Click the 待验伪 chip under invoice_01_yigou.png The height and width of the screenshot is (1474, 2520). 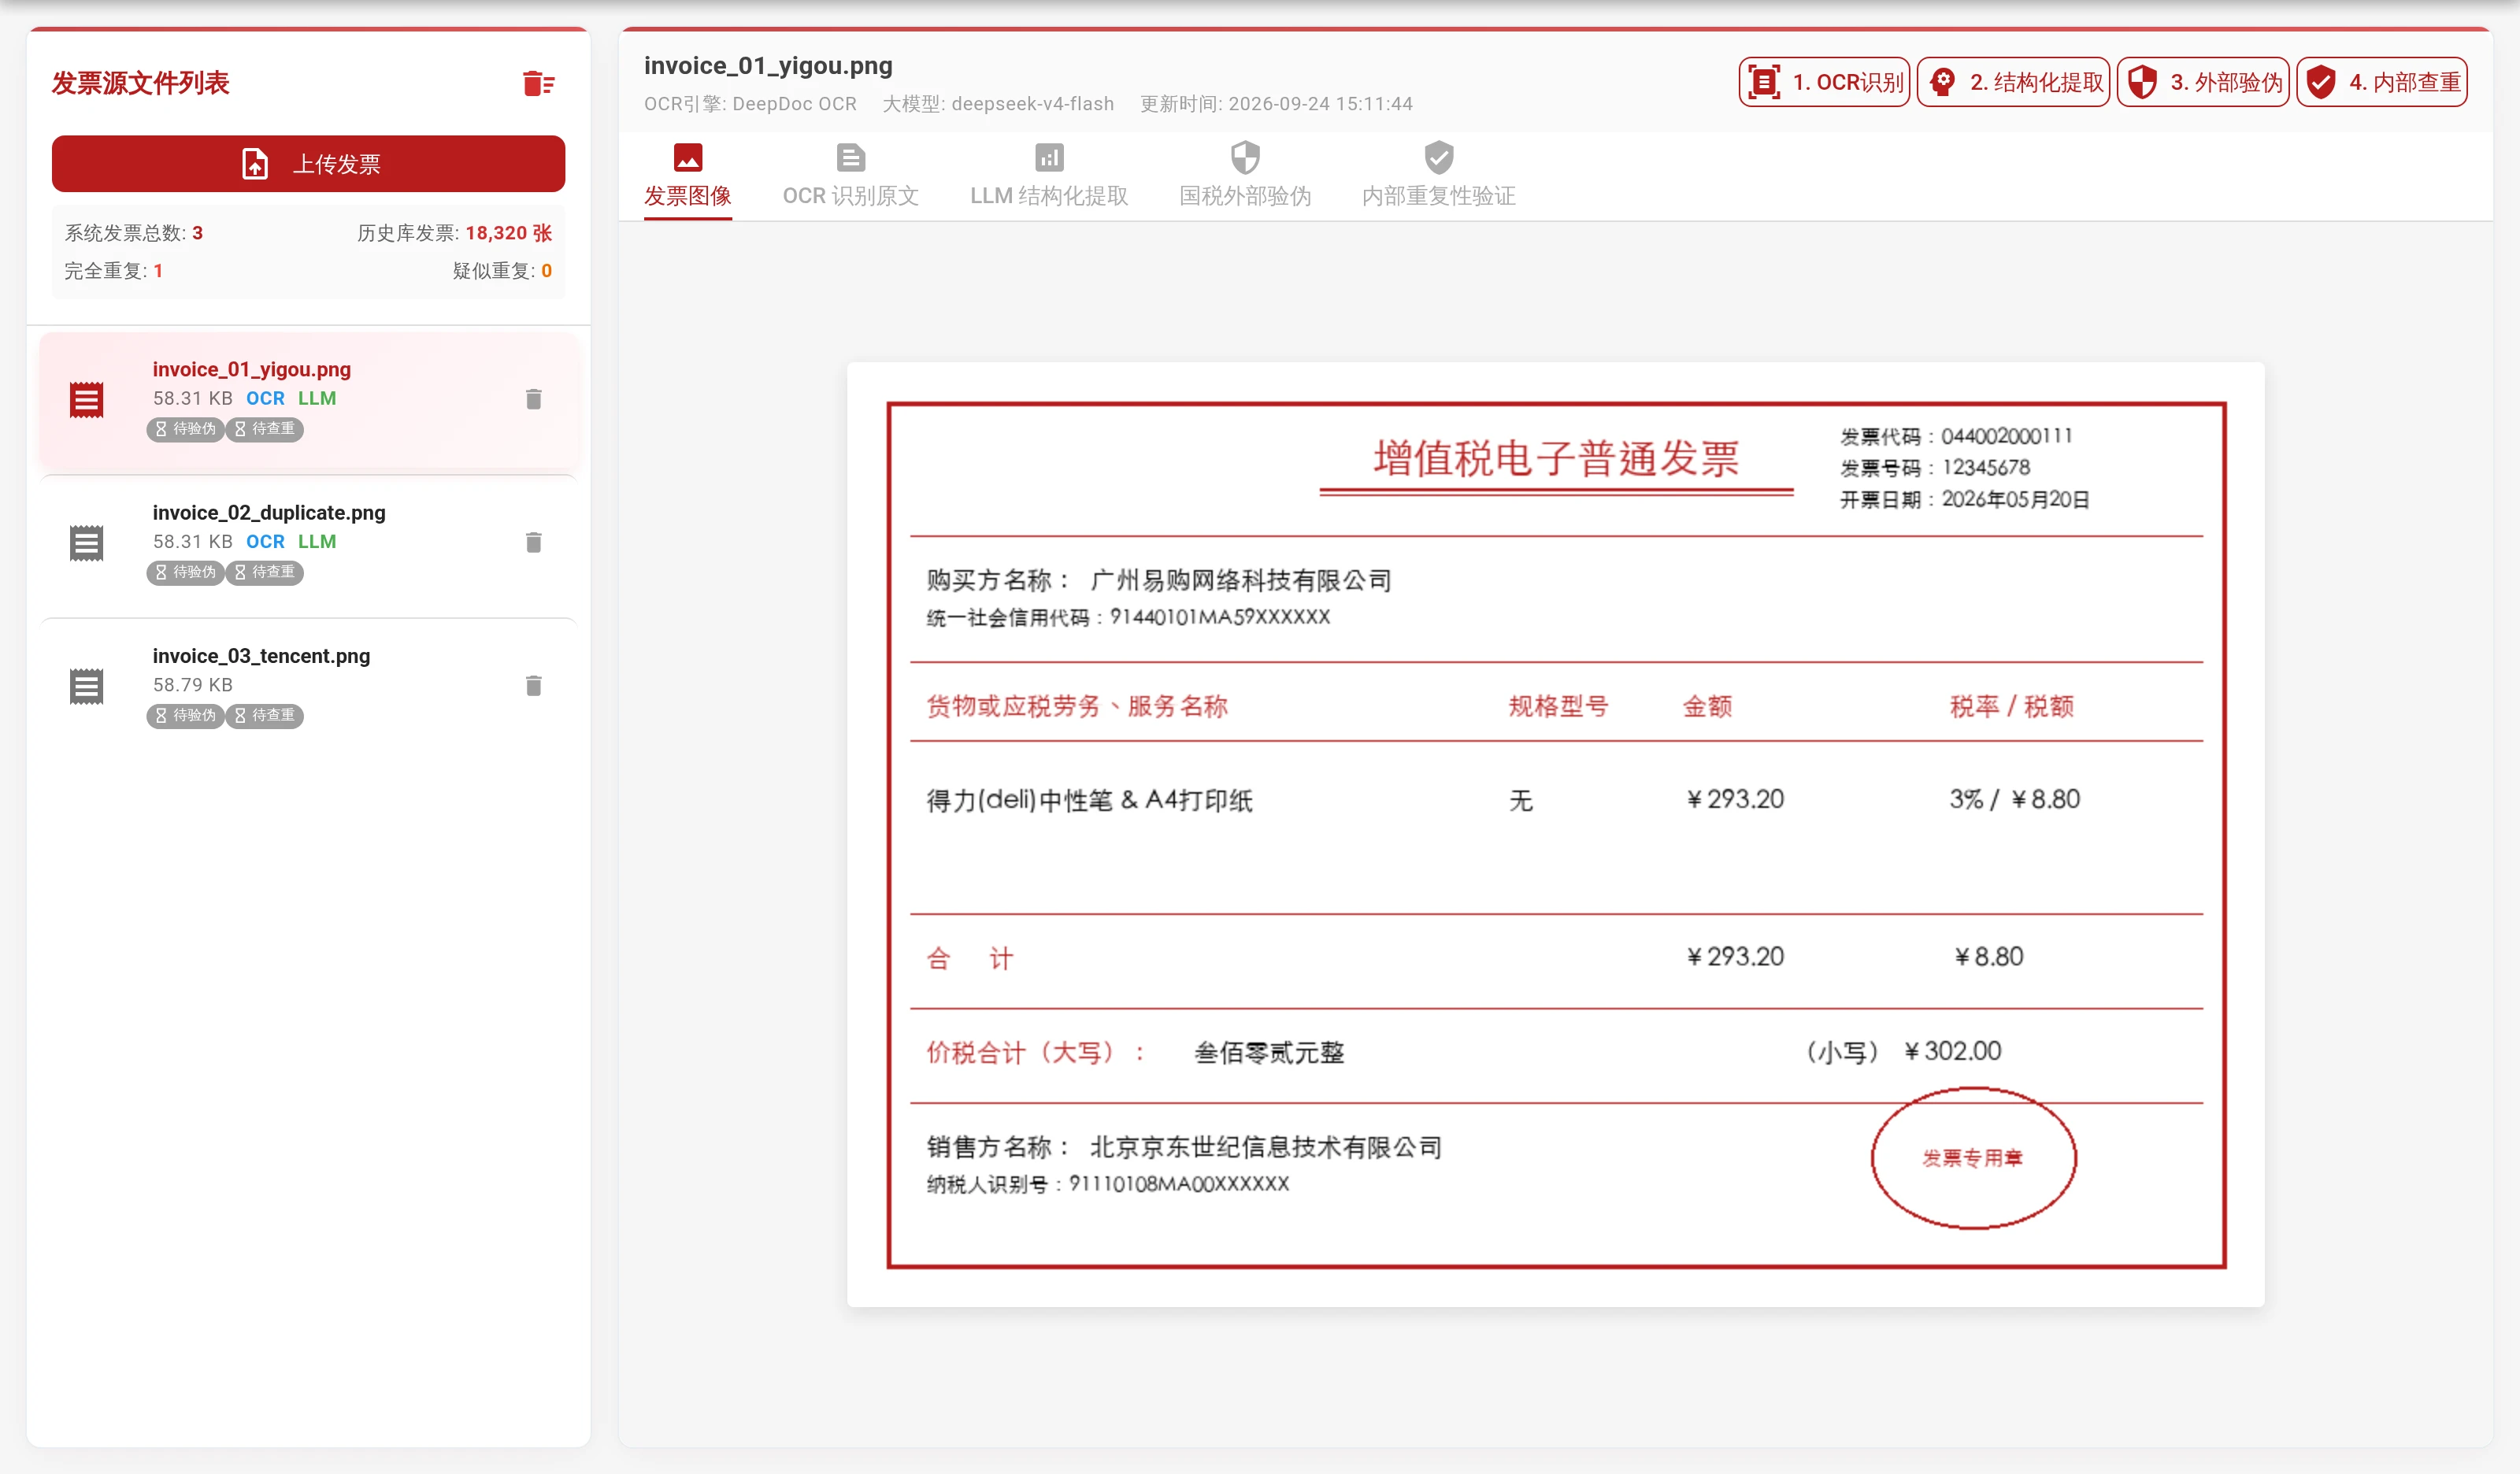tap(185, 429)
